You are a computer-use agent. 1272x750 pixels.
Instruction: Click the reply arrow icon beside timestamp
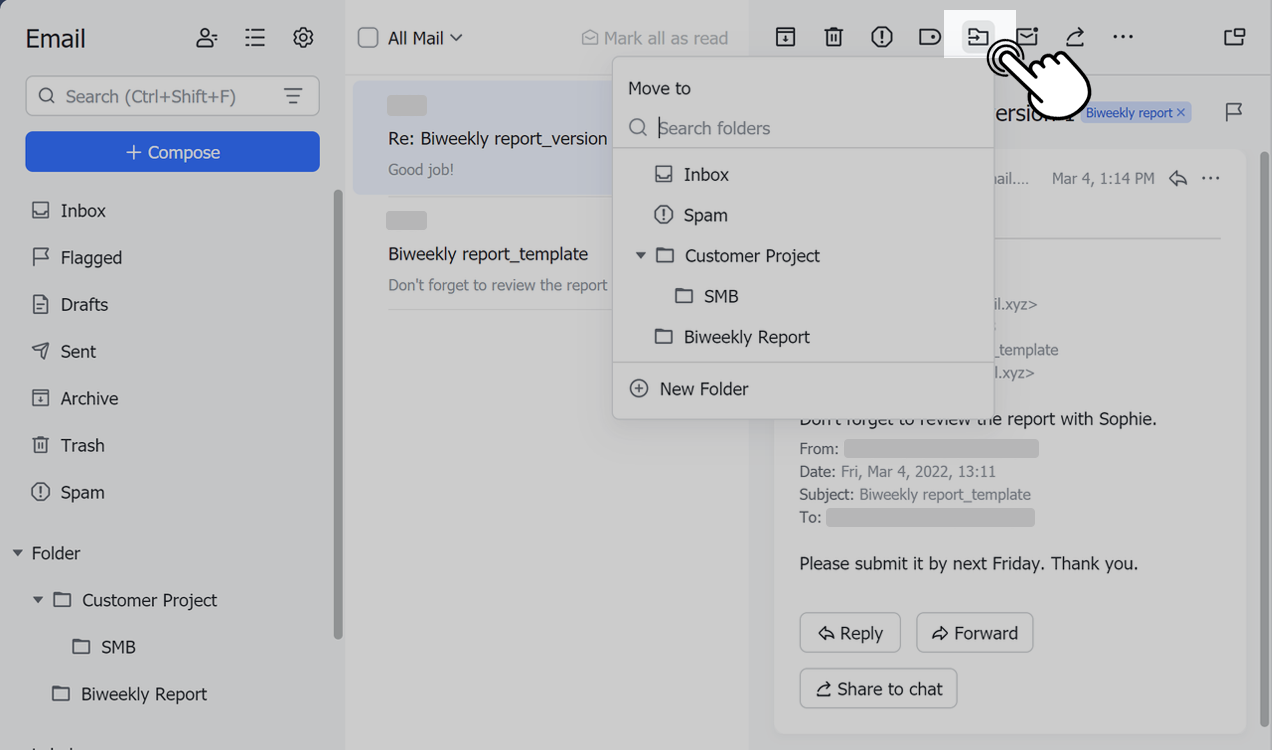[1178, 178]
